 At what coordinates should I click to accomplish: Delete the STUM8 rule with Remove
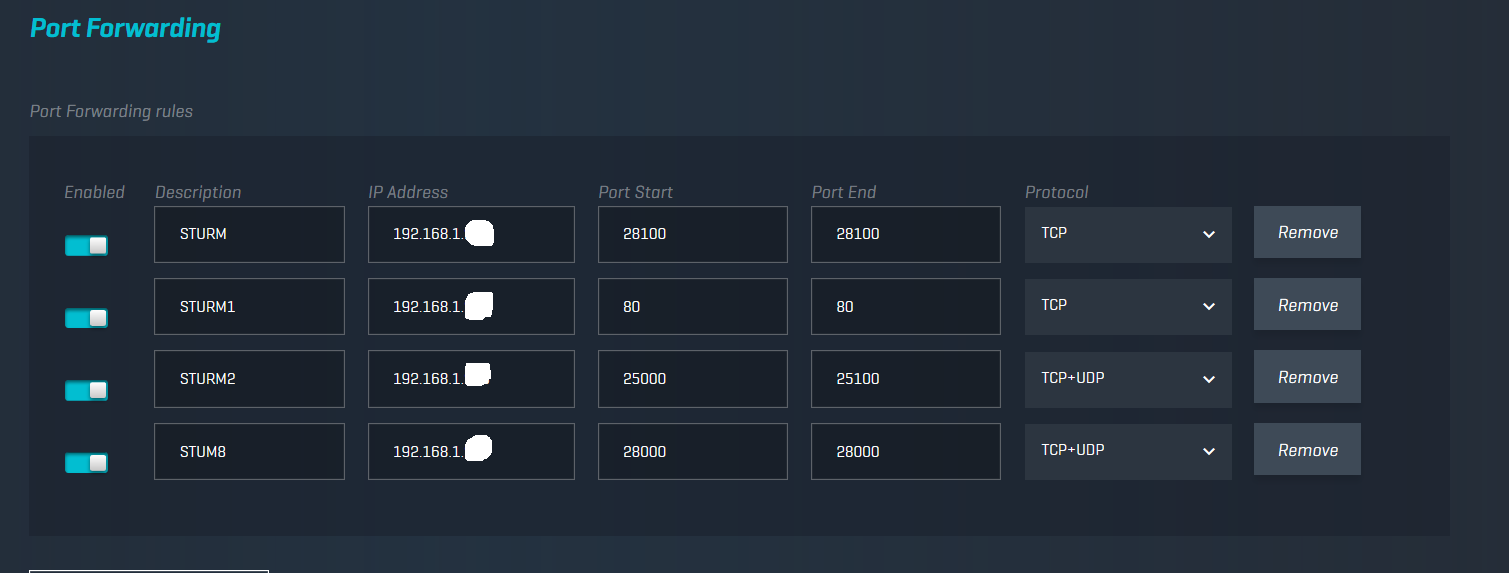(1307, 450)
